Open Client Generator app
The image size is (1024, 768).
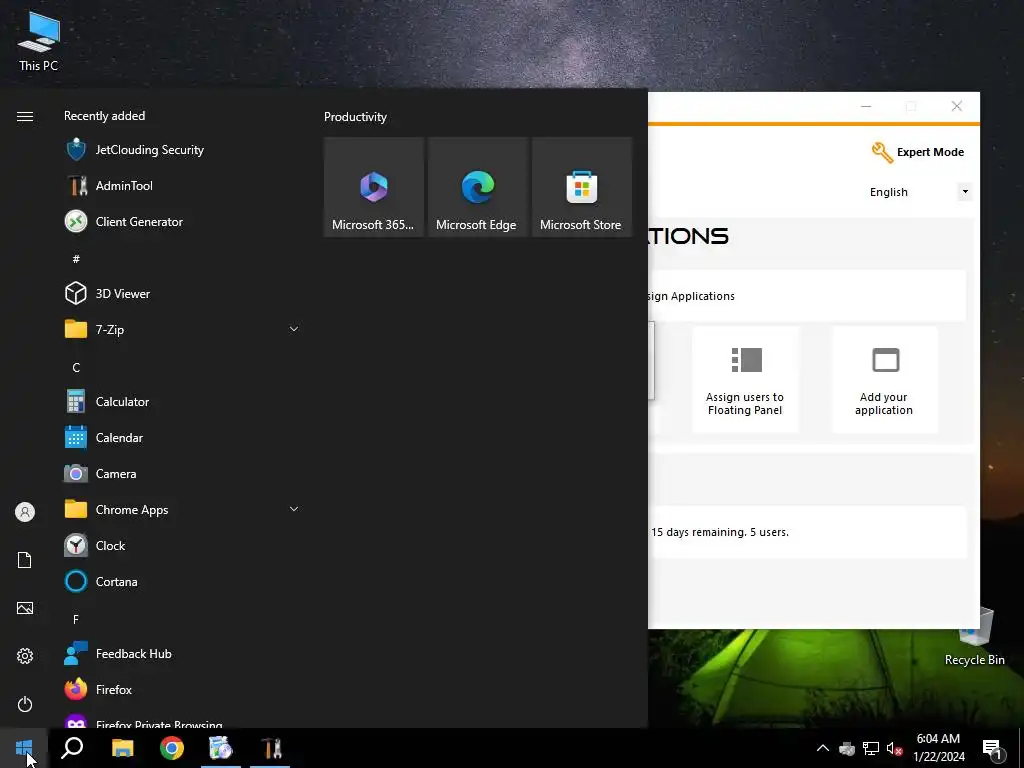[x=182, y=221]
